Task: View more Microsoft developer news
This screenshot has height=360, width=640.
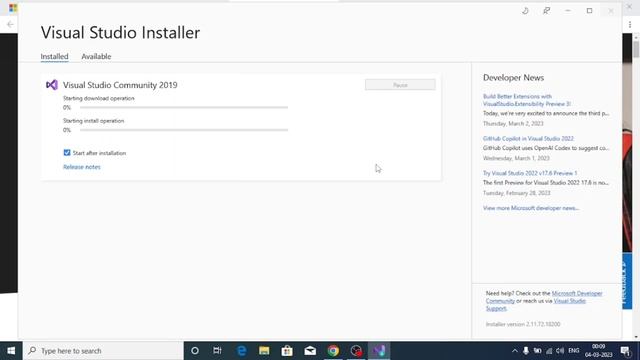Action: coord(531,208)
